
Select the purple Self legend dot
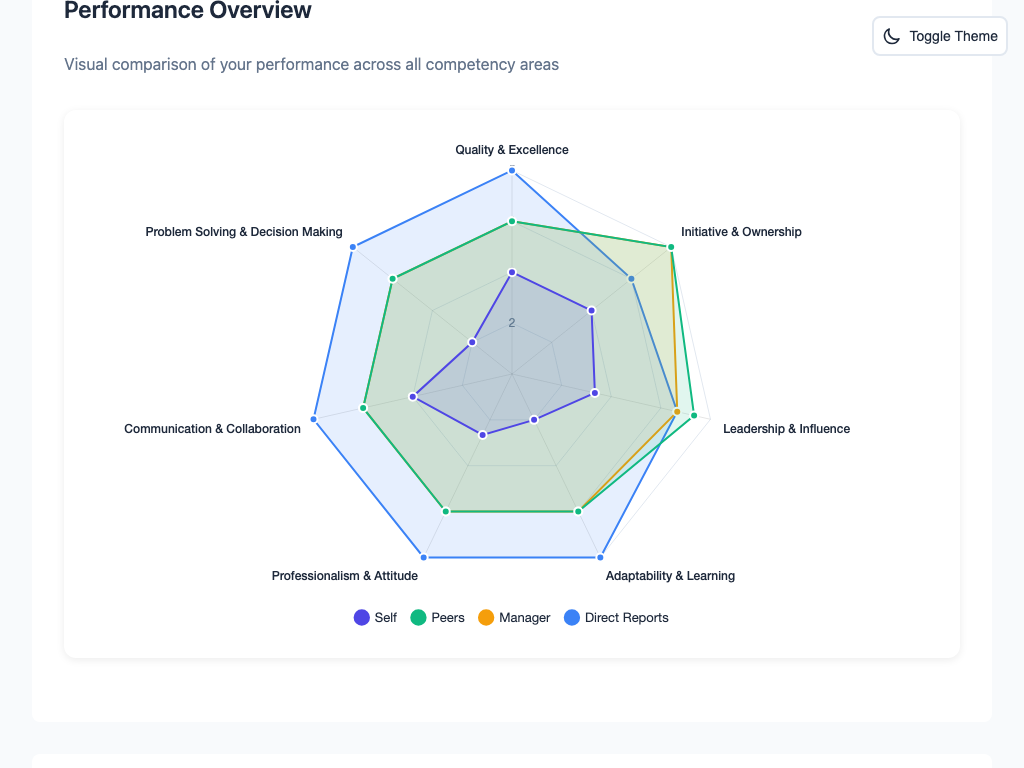point(360,617)
